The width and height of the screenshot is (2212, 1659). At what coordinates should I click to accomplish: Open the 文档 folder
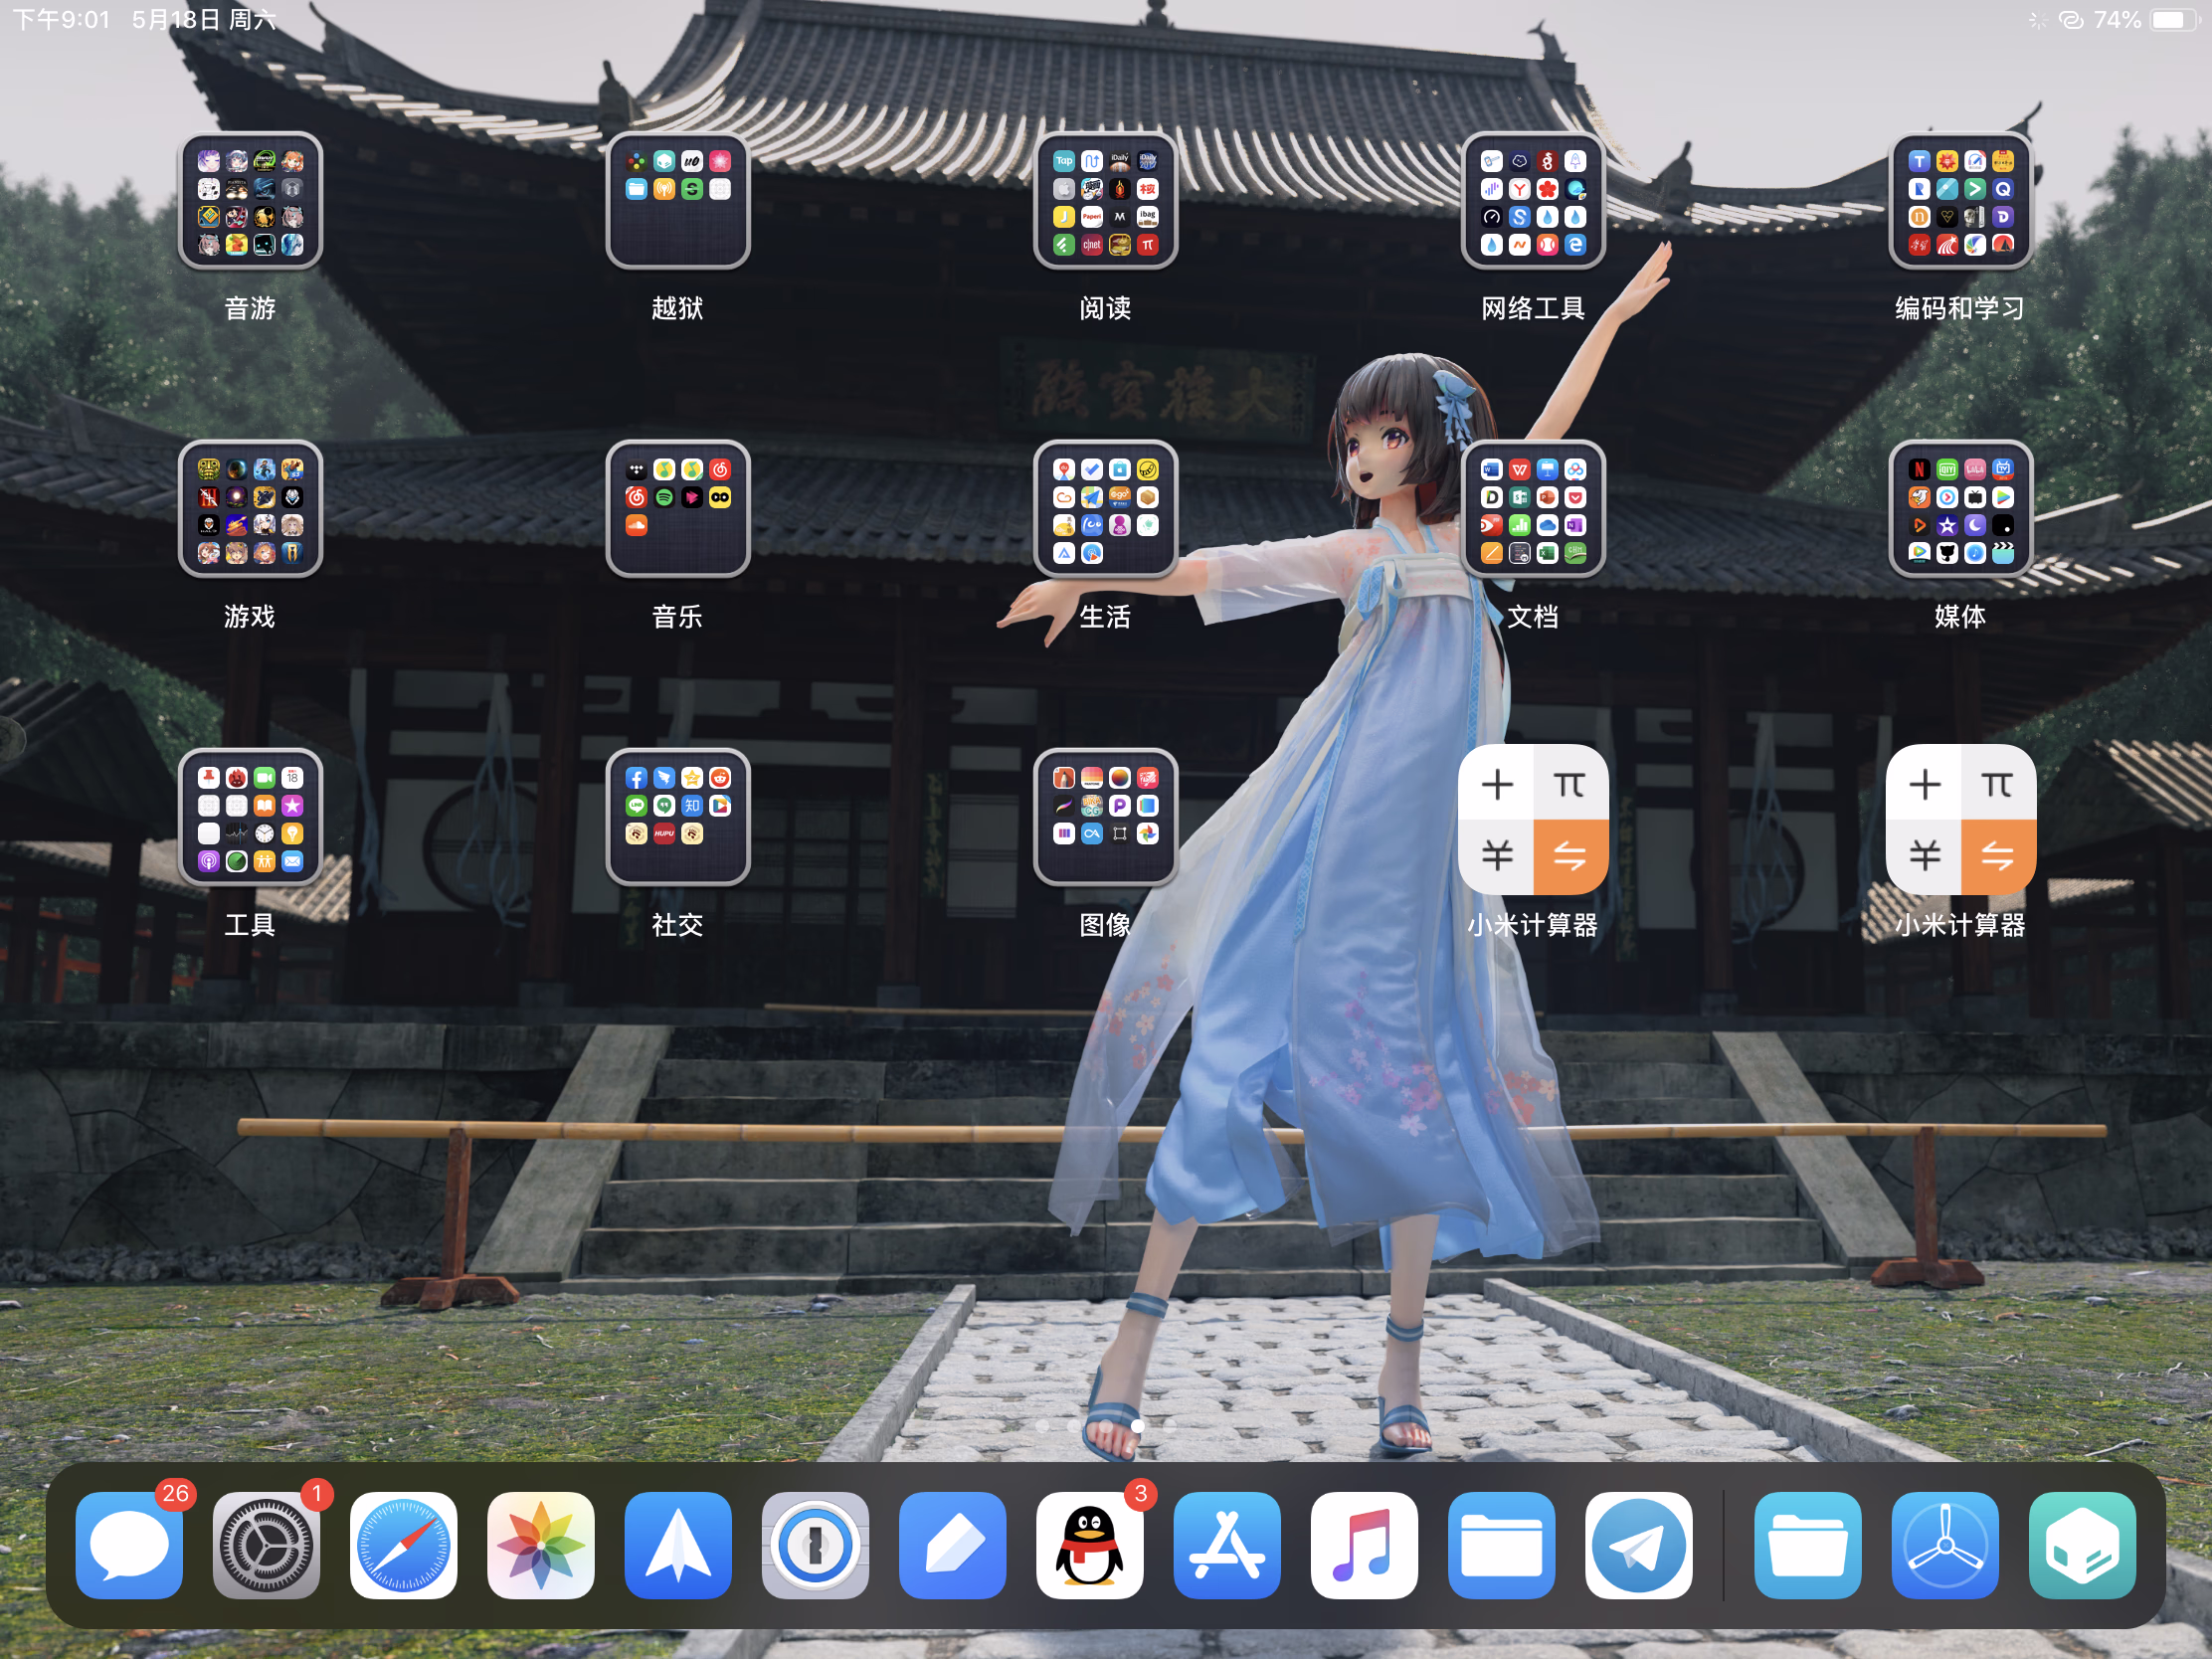1533,509
